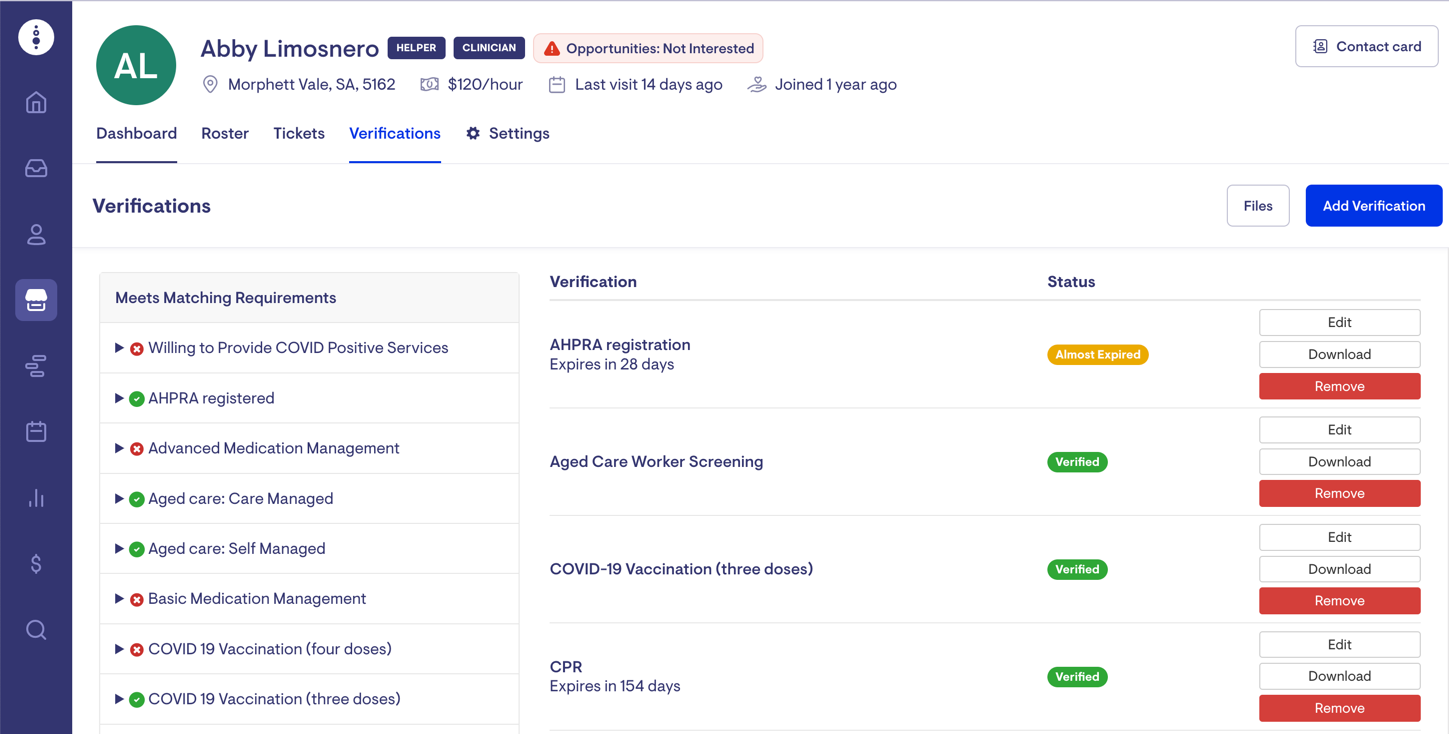Select the marketplace store icon in sidebar
The height and width of the screenshot is (734, 1449).
click(36, 300)
